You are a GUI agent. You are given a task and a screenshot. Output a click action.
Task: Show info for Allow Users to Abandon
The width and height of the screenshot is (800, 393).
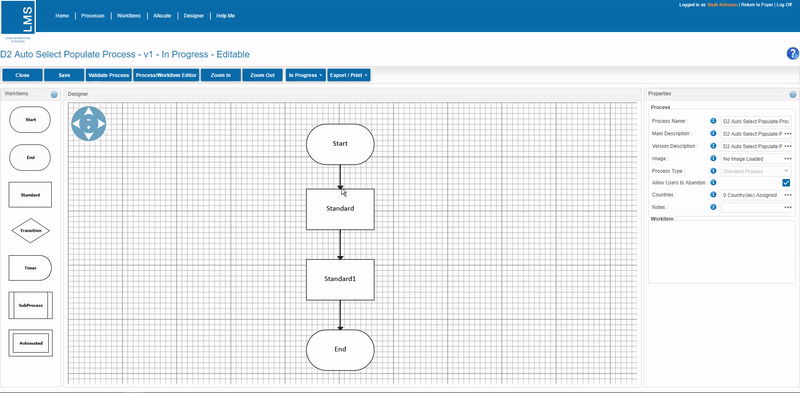713,182
